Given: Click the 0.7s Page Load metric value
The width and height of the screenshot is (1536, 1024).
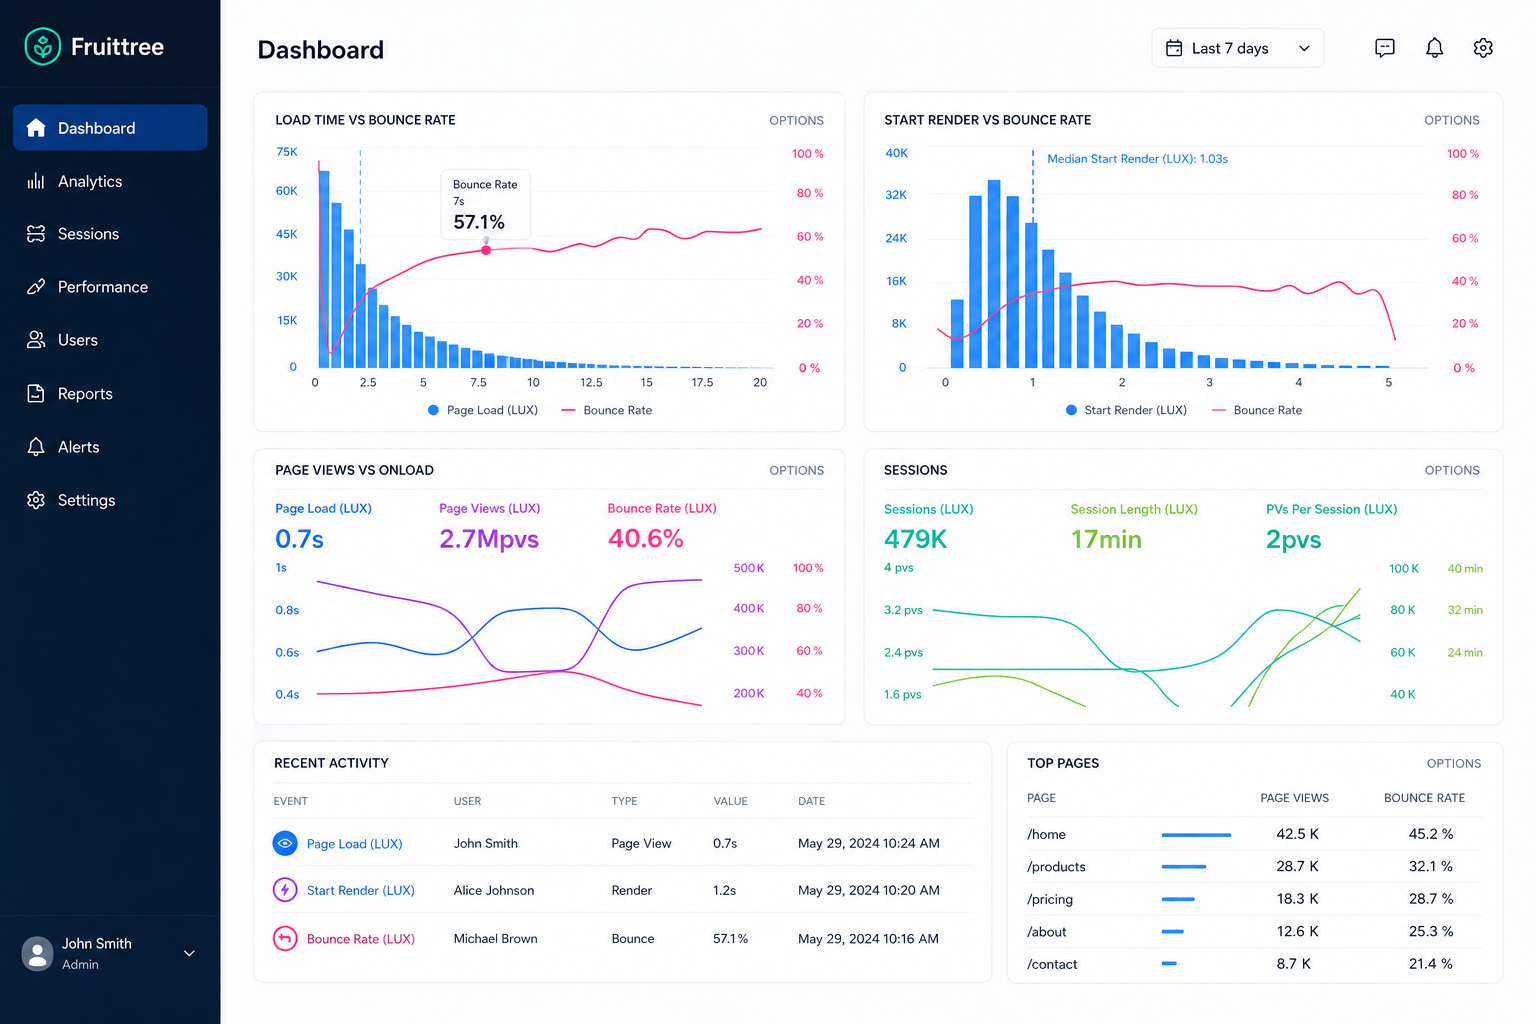Looking at the screenshot, I should [299, 539].
